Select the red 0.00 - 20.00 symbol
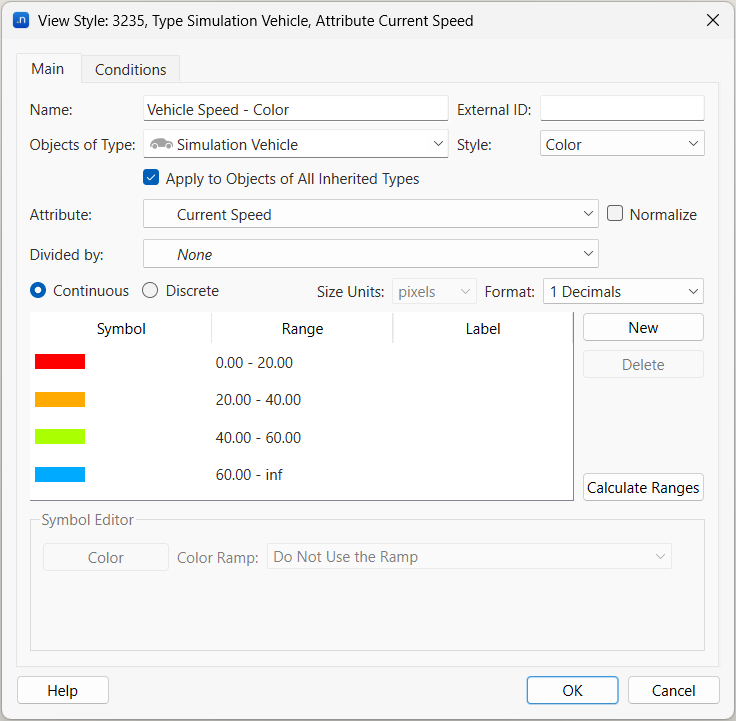The width and height of the screenshot is (736, 721). (60, 362)
